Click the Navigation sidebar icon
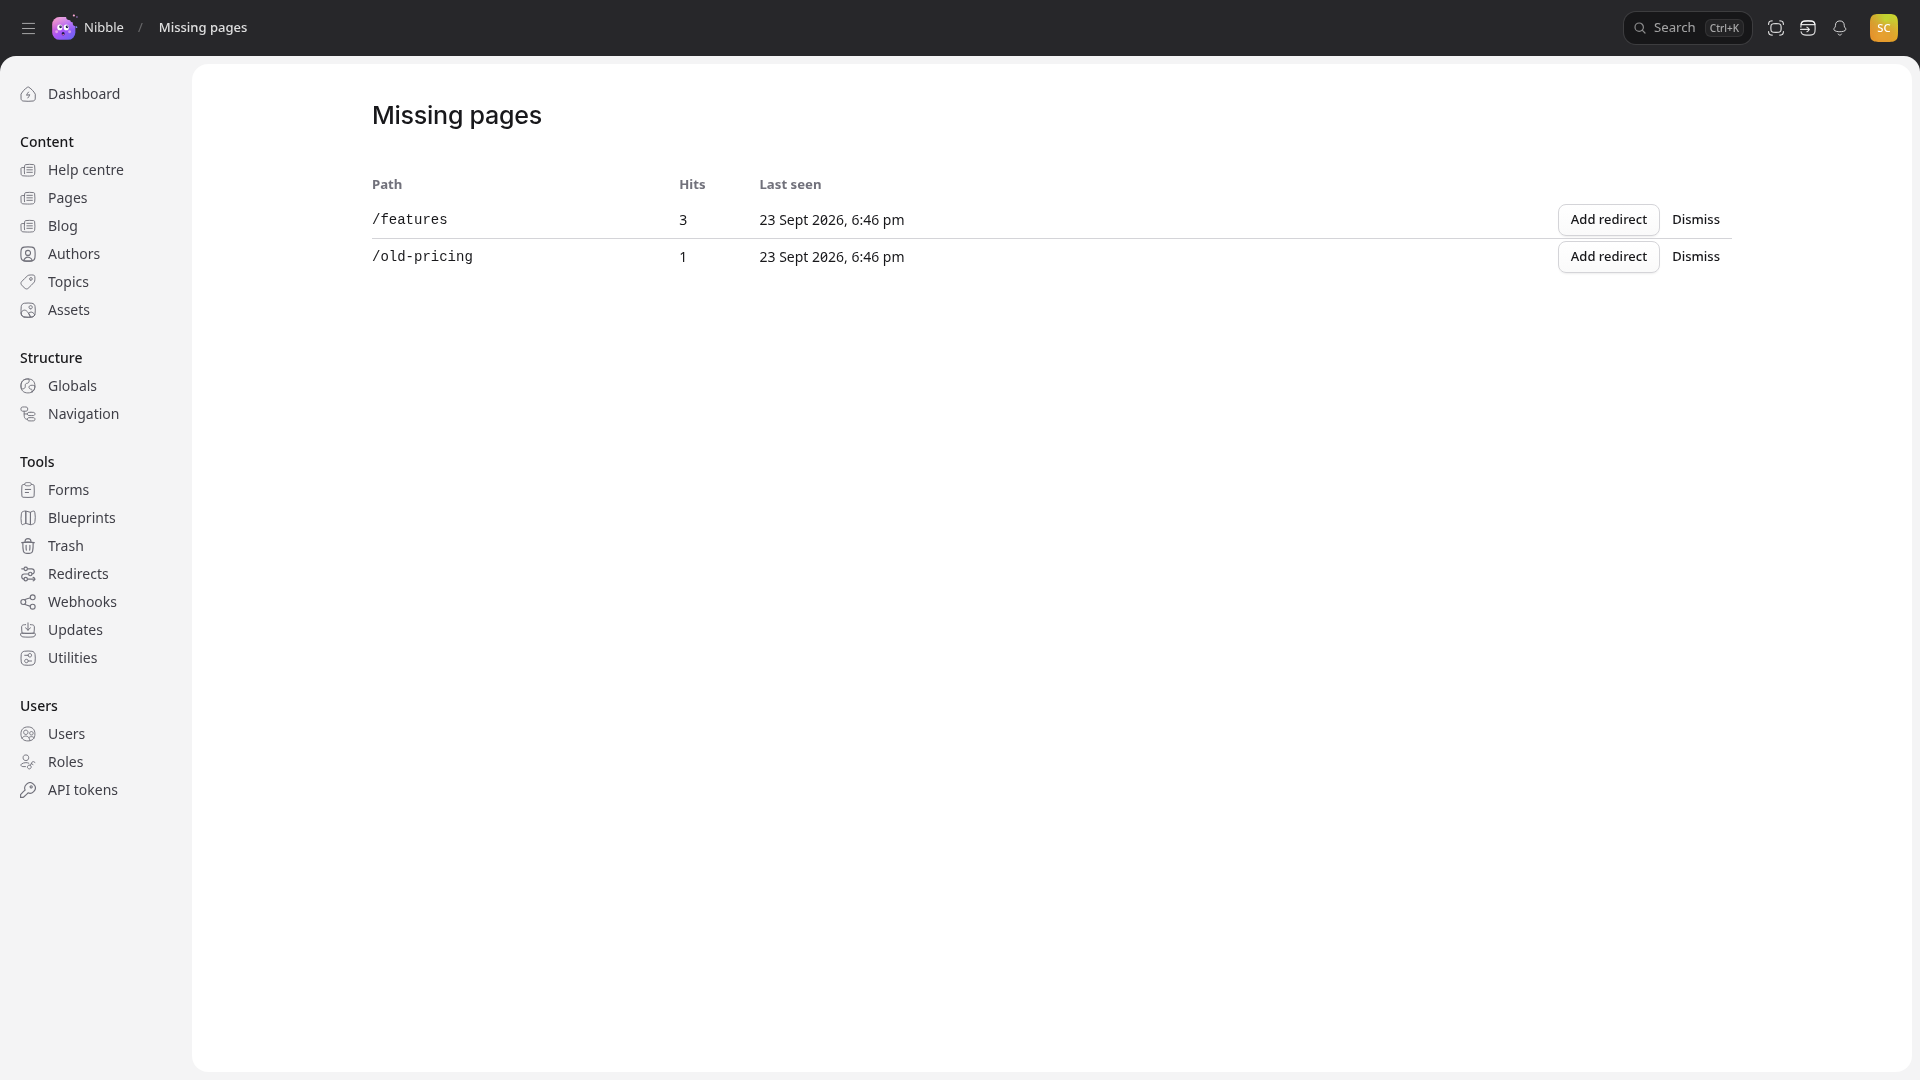 point(28,414)
